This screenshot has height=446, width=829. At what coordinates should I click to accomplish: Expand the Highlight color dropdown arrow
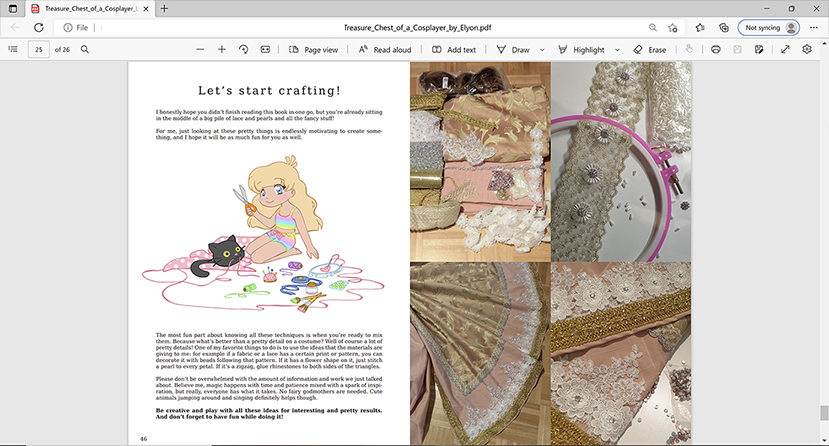coord(616,49)
